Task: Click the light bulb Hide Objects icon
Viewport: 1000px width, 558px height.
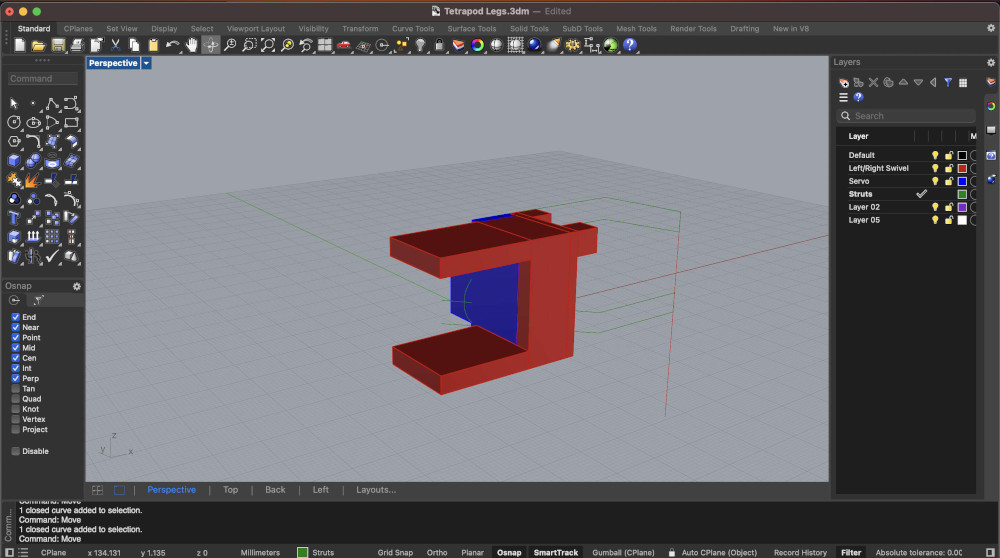Action: tap(420, 45)
